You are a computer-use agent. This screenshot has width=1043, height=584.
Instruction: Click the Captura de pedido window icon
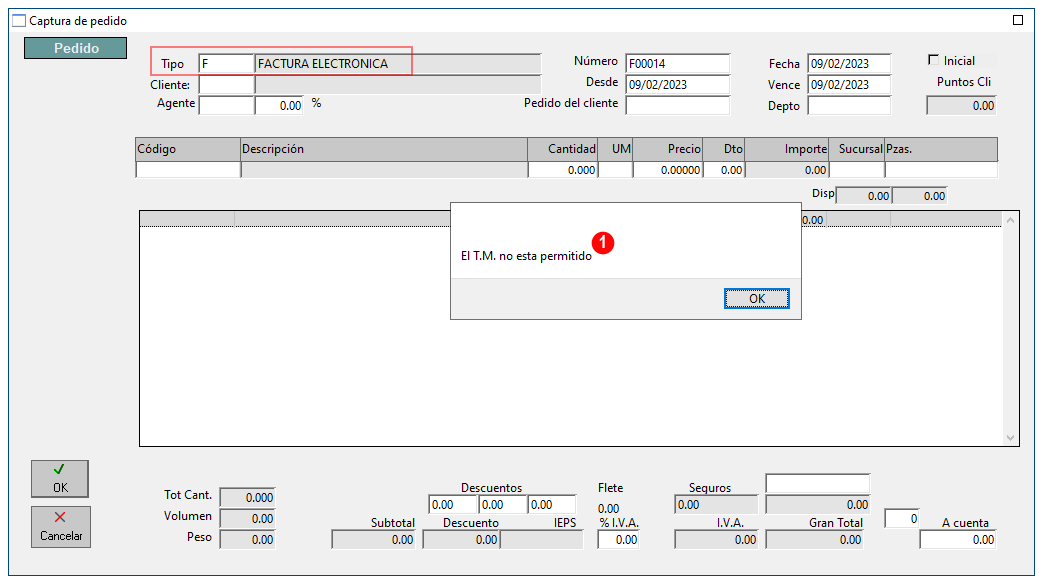[19, 21]
